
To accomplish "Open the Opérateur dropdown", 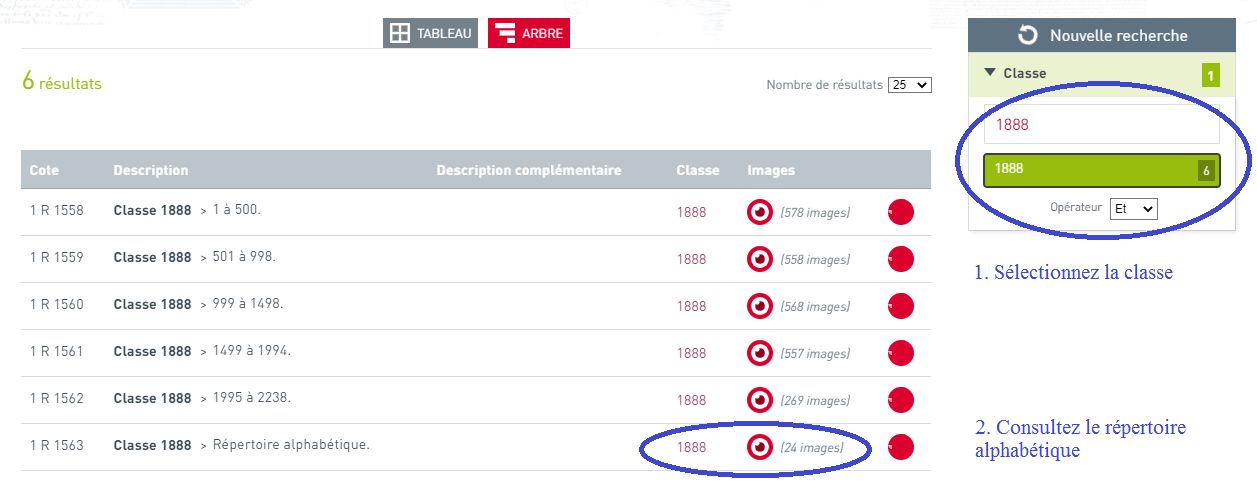I will [1133, 208].
